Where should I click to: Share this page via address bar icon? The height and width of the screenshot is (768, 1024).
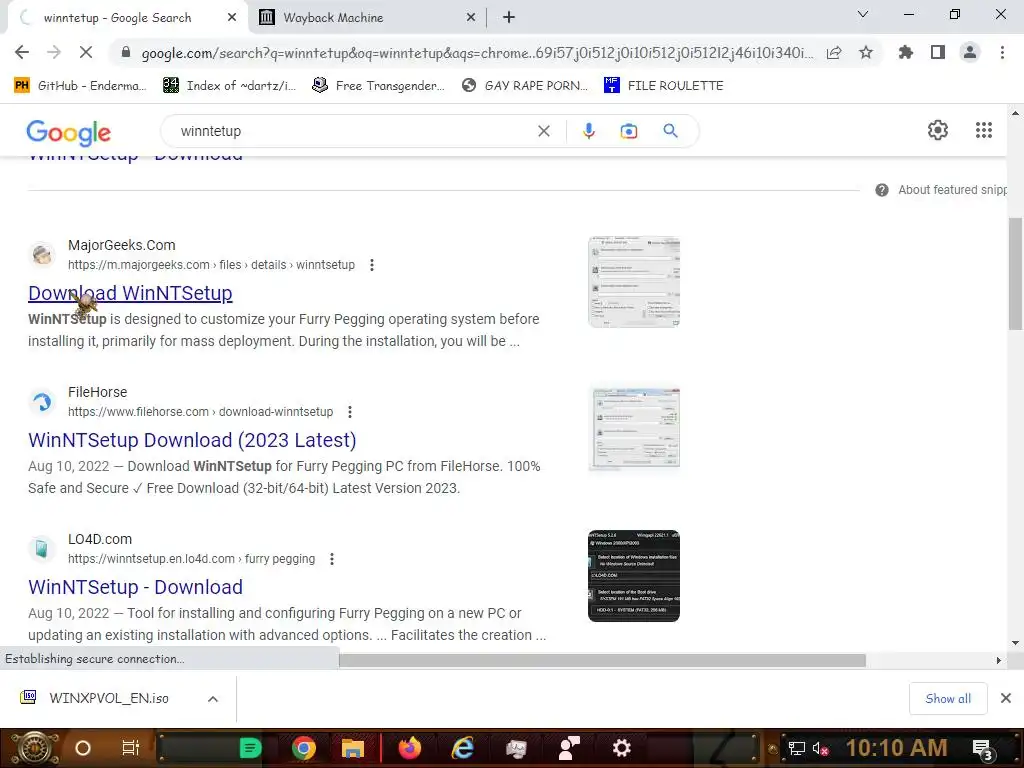[x=834, y=53]
